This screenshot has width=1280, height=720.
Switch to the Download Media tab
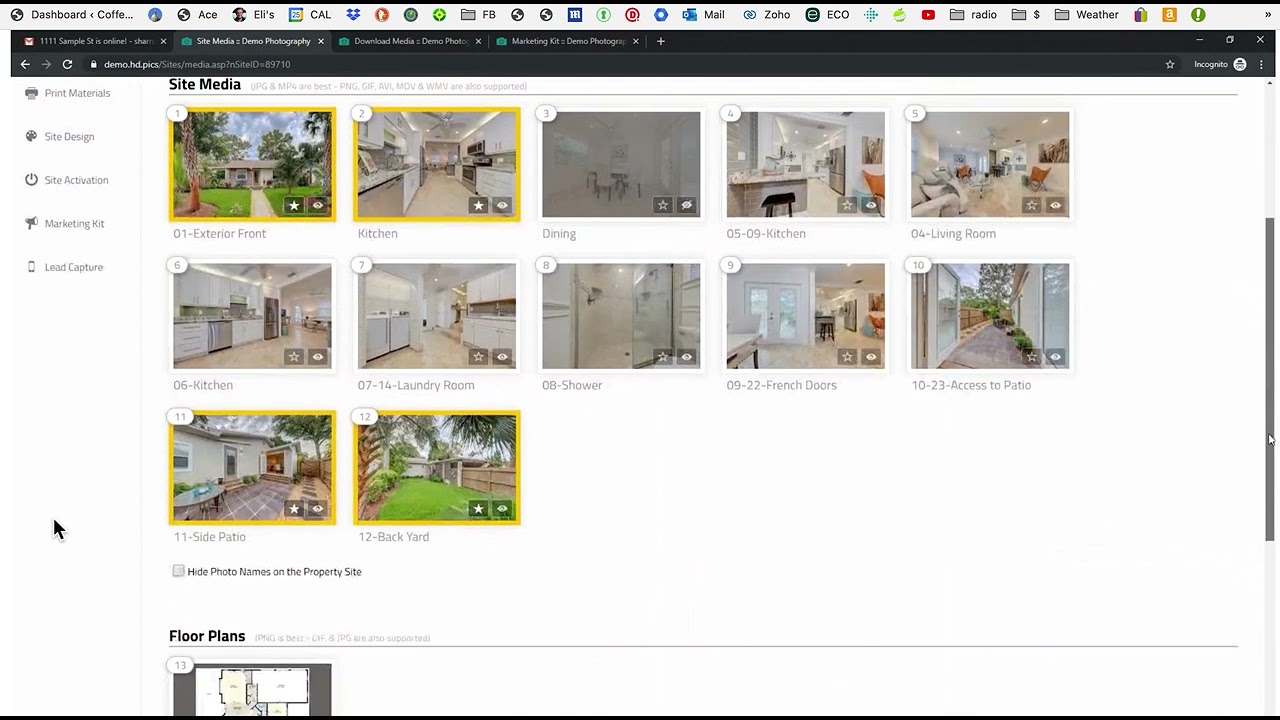pyautogui.click(x=411, y=41)
